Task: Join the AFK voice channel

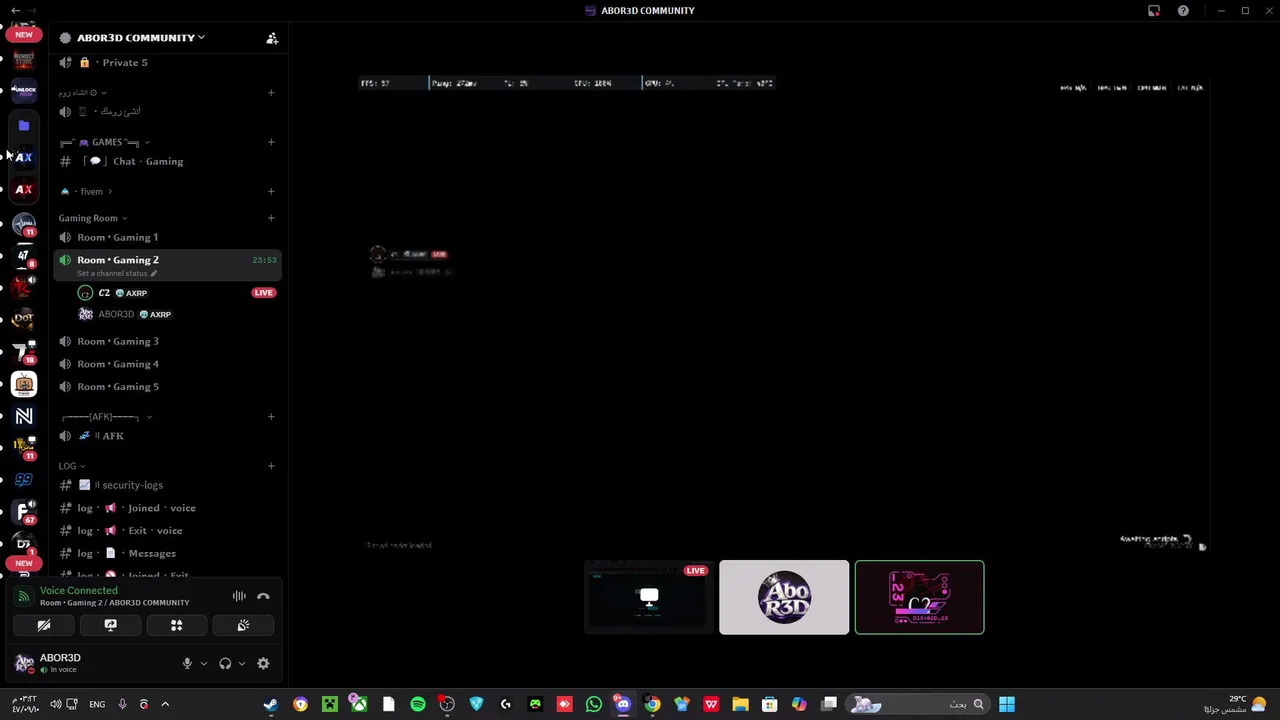Action: click(167, 436)
